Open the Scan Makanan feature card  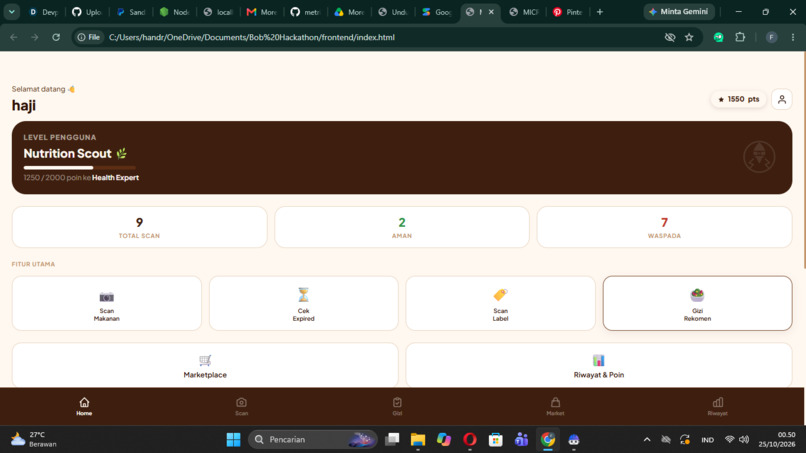106,303
